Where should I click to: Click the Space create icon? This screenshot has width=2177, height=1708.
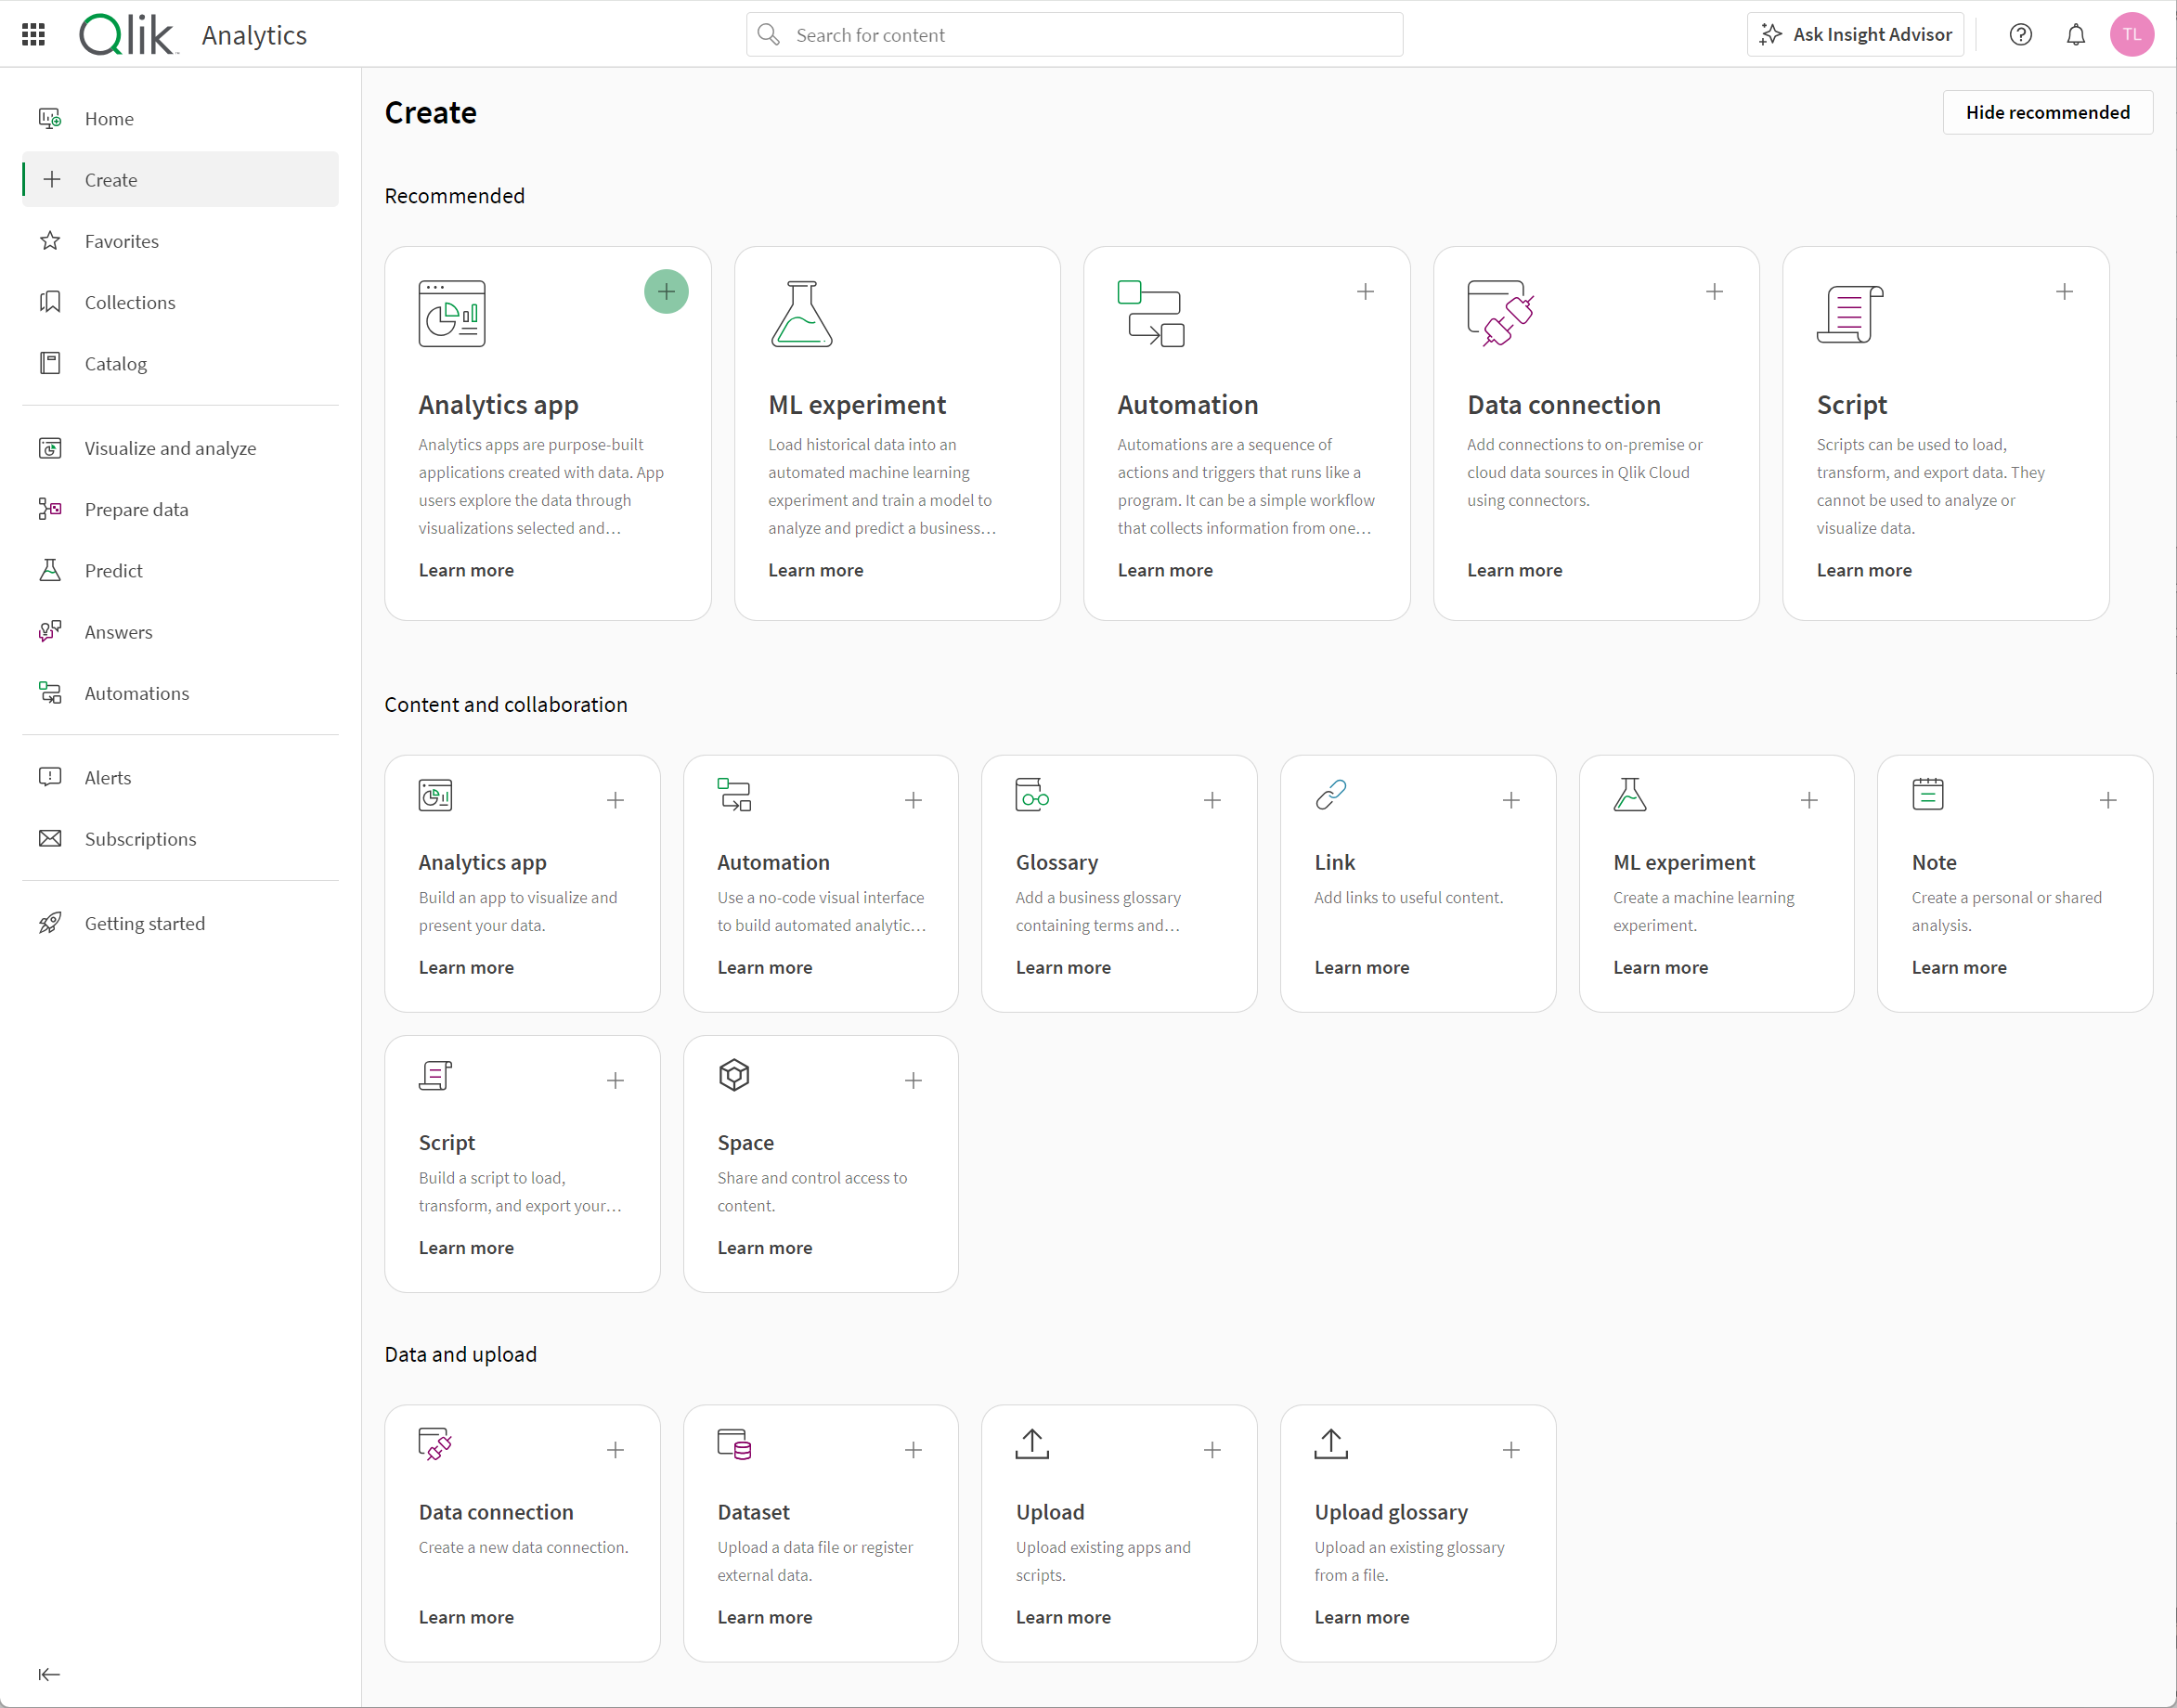(x=914, y=1080)
